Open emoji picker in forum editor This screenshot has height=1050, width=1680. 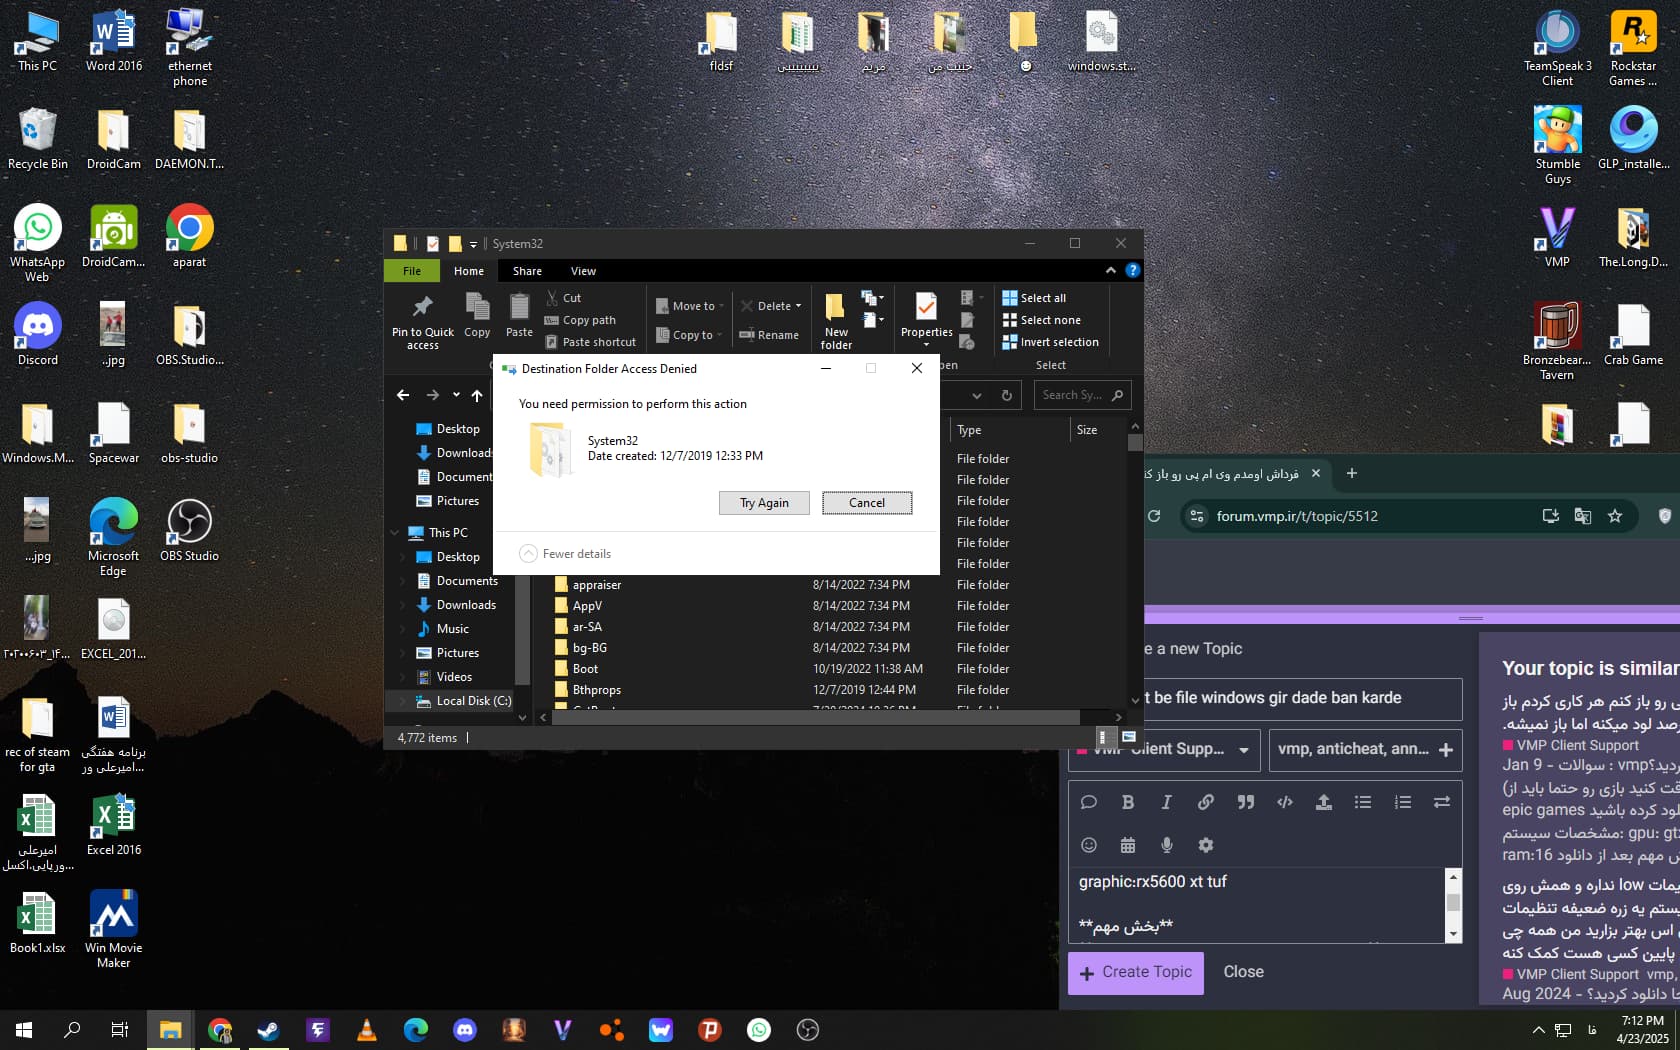[x=1089, y=845]
